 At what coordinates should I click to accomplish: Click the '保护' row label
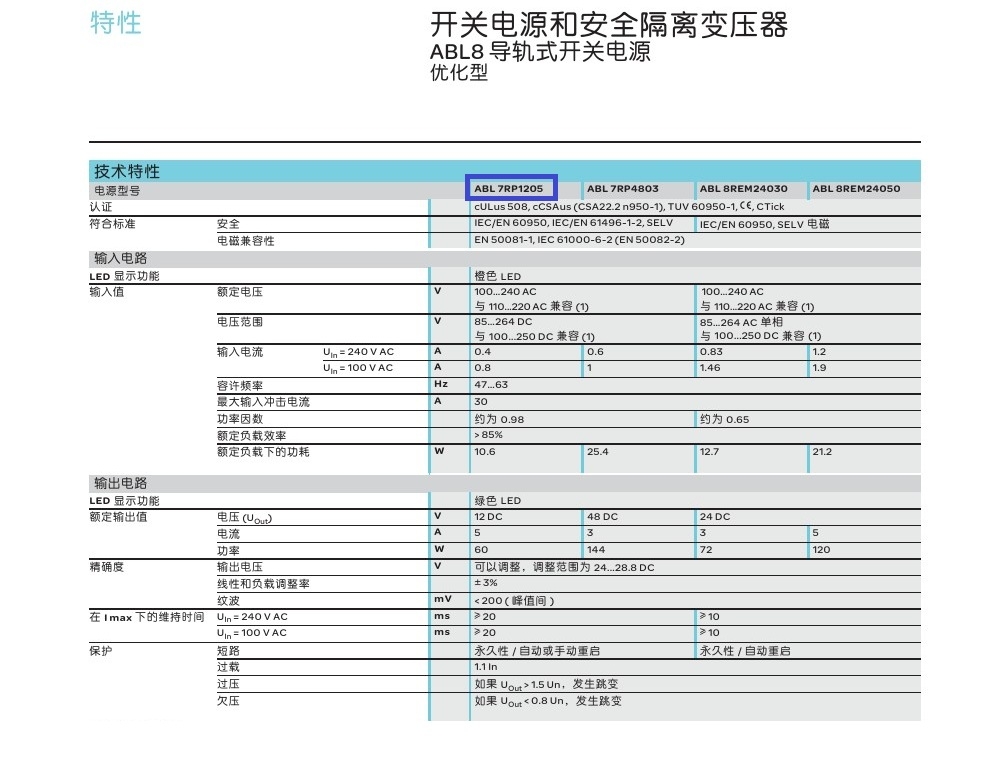101,651
